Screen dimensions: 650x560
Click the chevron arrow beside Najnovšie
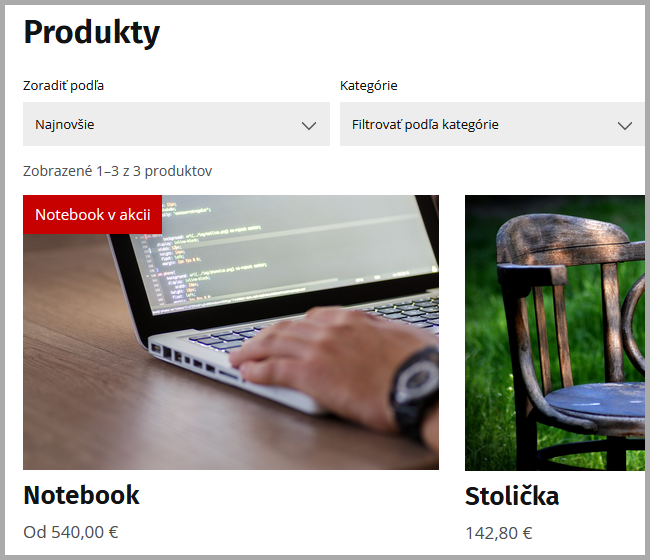click(309, 126)
